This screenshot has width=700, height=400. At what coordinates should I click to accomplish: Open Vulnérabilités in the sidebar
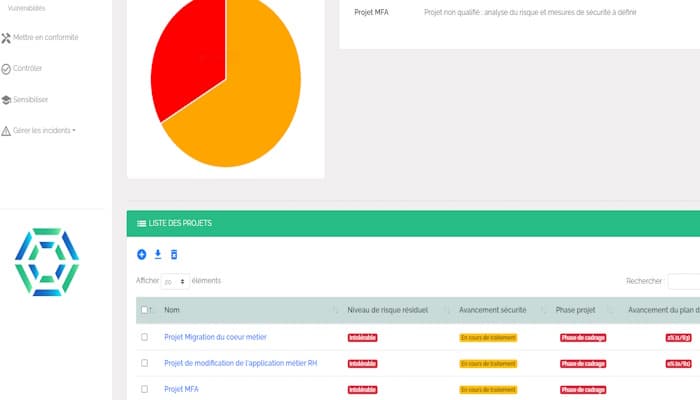pos(26,8)
